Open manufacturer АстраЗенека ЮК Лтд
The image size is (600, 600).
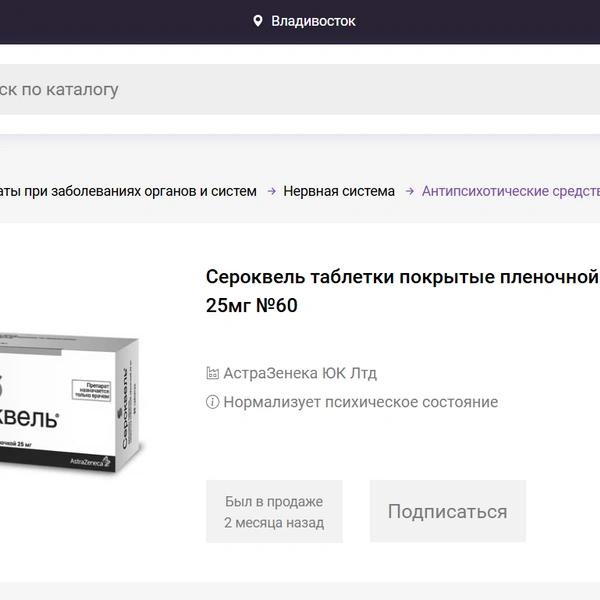pos(300,373)
